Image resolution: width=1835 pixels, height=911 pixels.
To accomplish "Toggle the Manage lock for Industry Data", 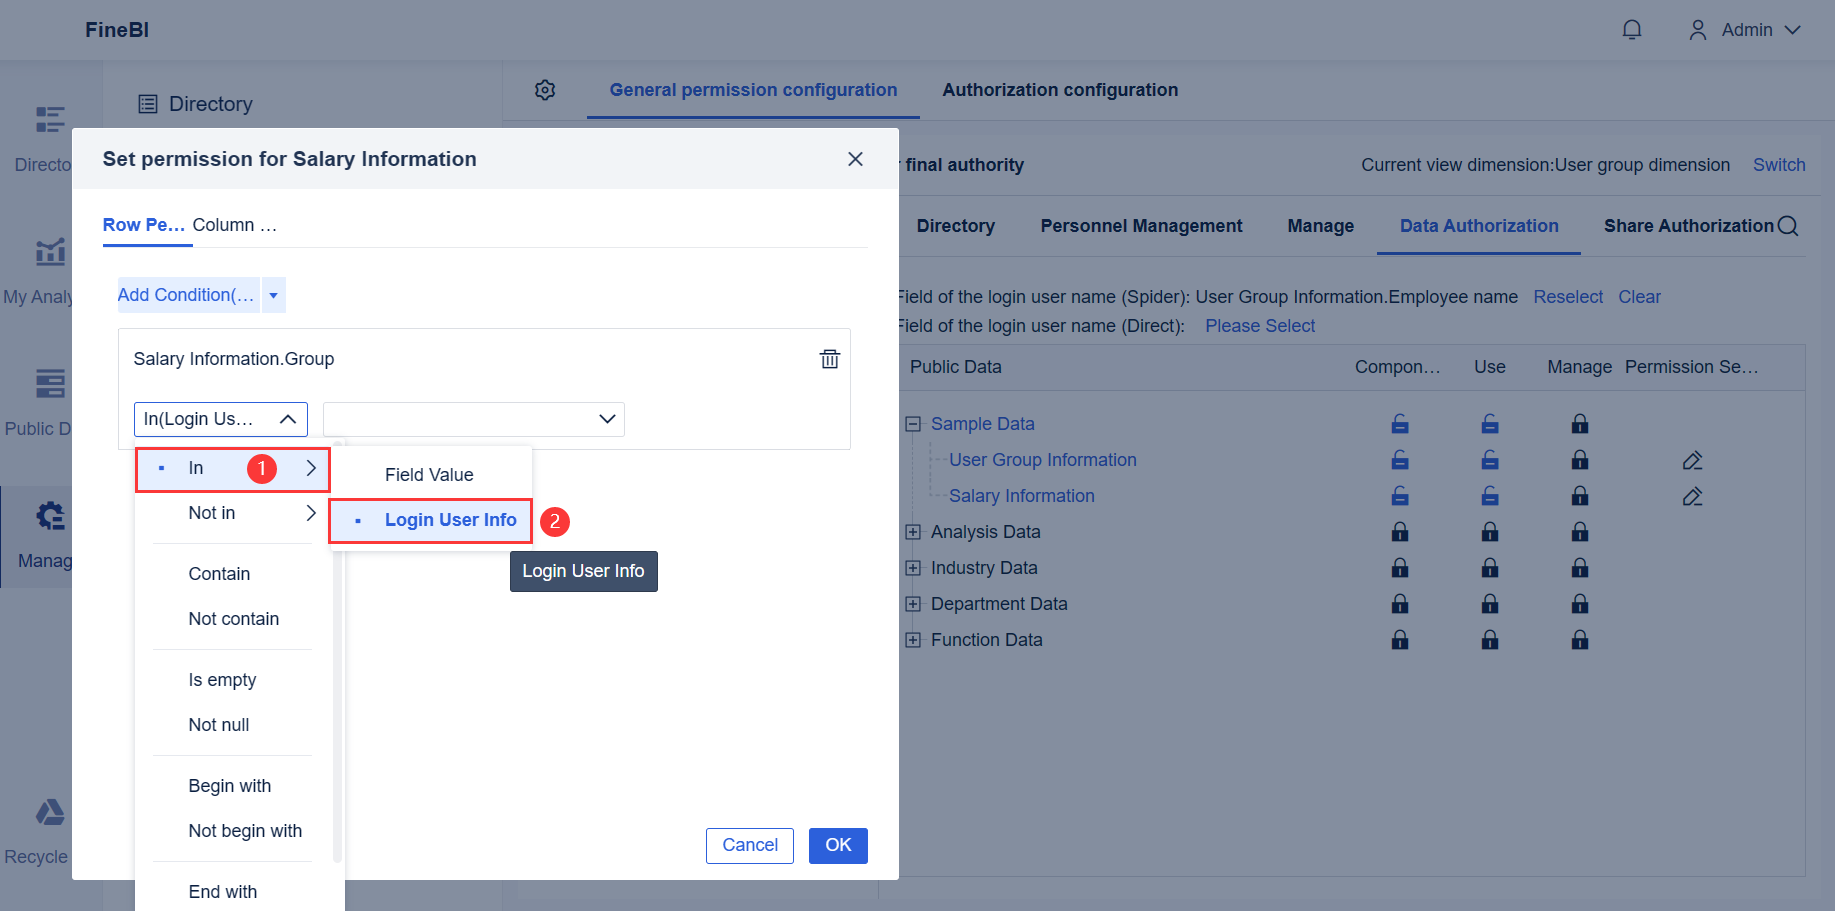I will (x=1580, y=567).
